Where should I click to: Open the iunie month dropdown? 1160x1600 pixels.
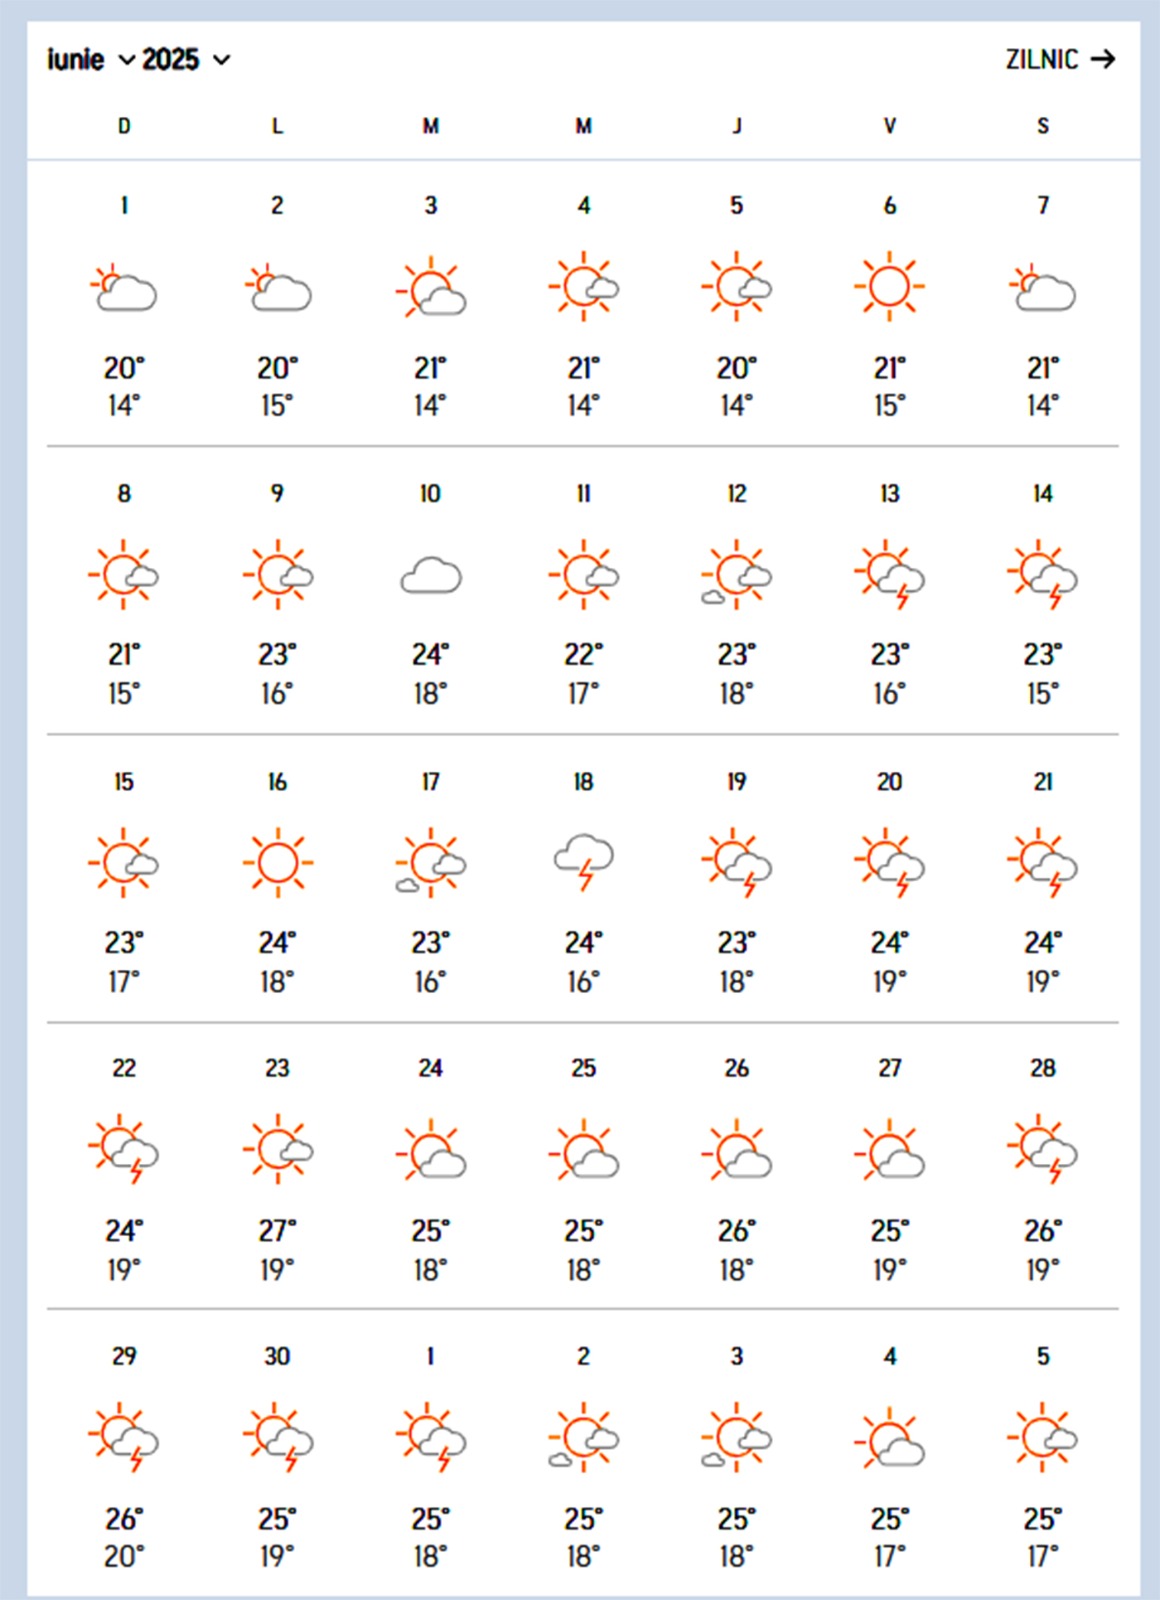(90, 60)
